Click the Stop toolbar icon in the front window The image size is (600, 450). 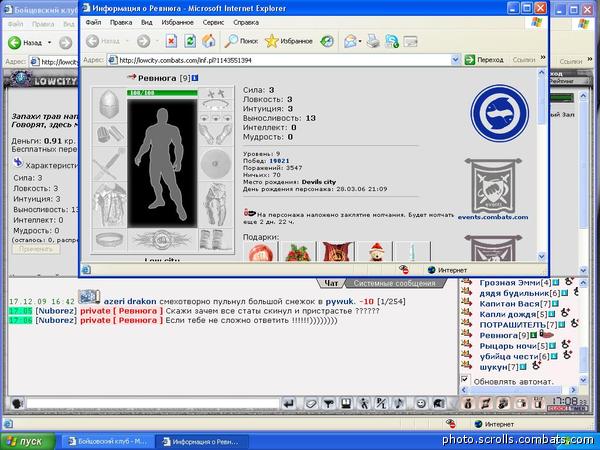coord(171,41)
